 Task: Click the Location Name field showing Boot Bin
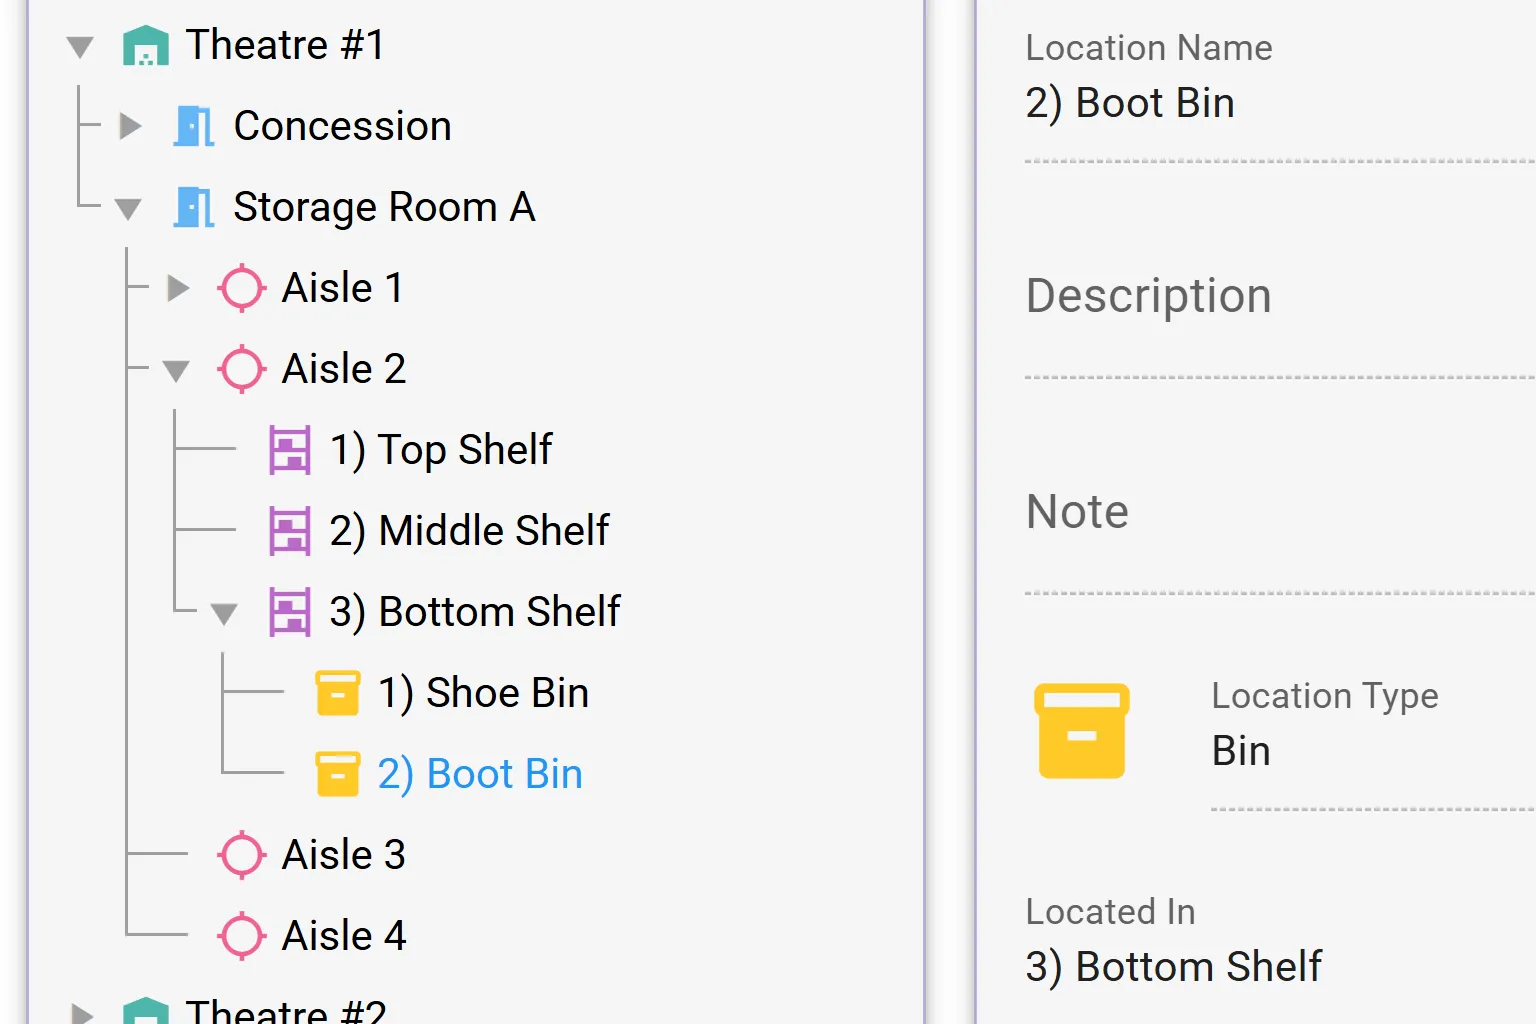pos(1130,102)
